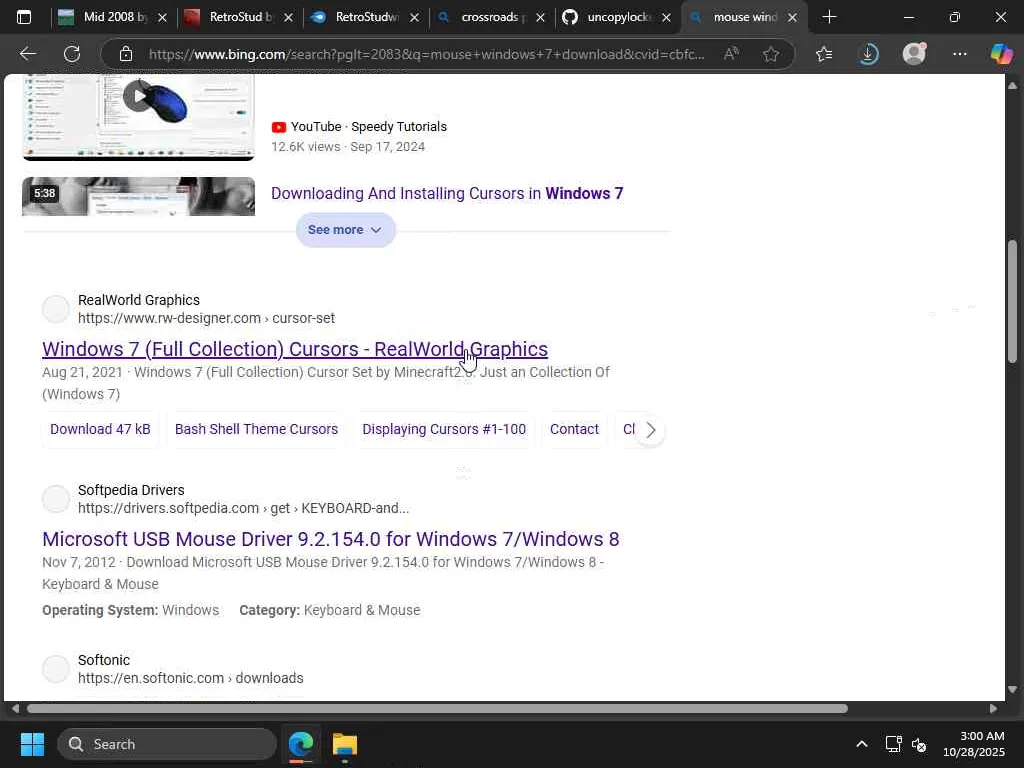Viewport: 1024px width, 768px height.
Task: Click the address bar URL field
Action: click(426, 54)
